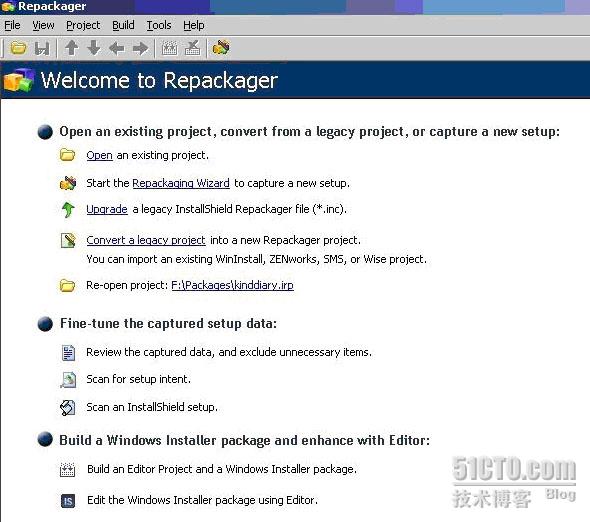Image resolution: width=590 pixels, height=522 pixels.
Task: Click the folder icon beside Re-open project
Action: [x=68, y=285]
